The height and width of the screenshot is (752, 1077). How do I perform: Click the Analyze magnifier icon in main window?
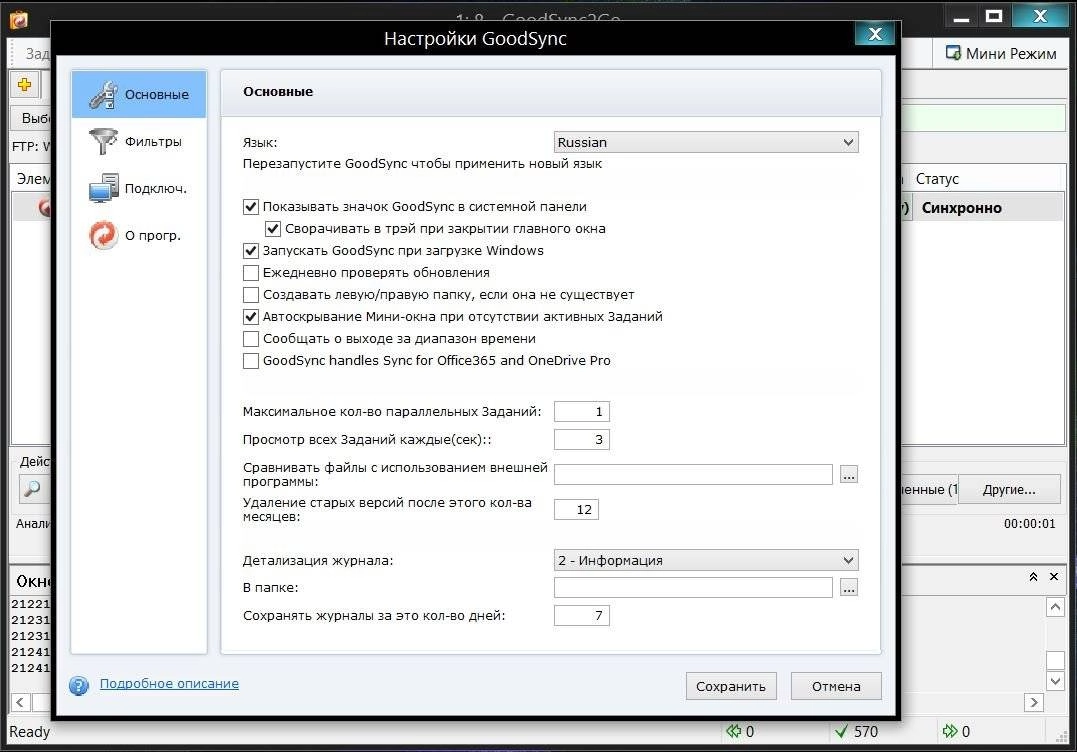pyautogui.click(x=32, y=489)
